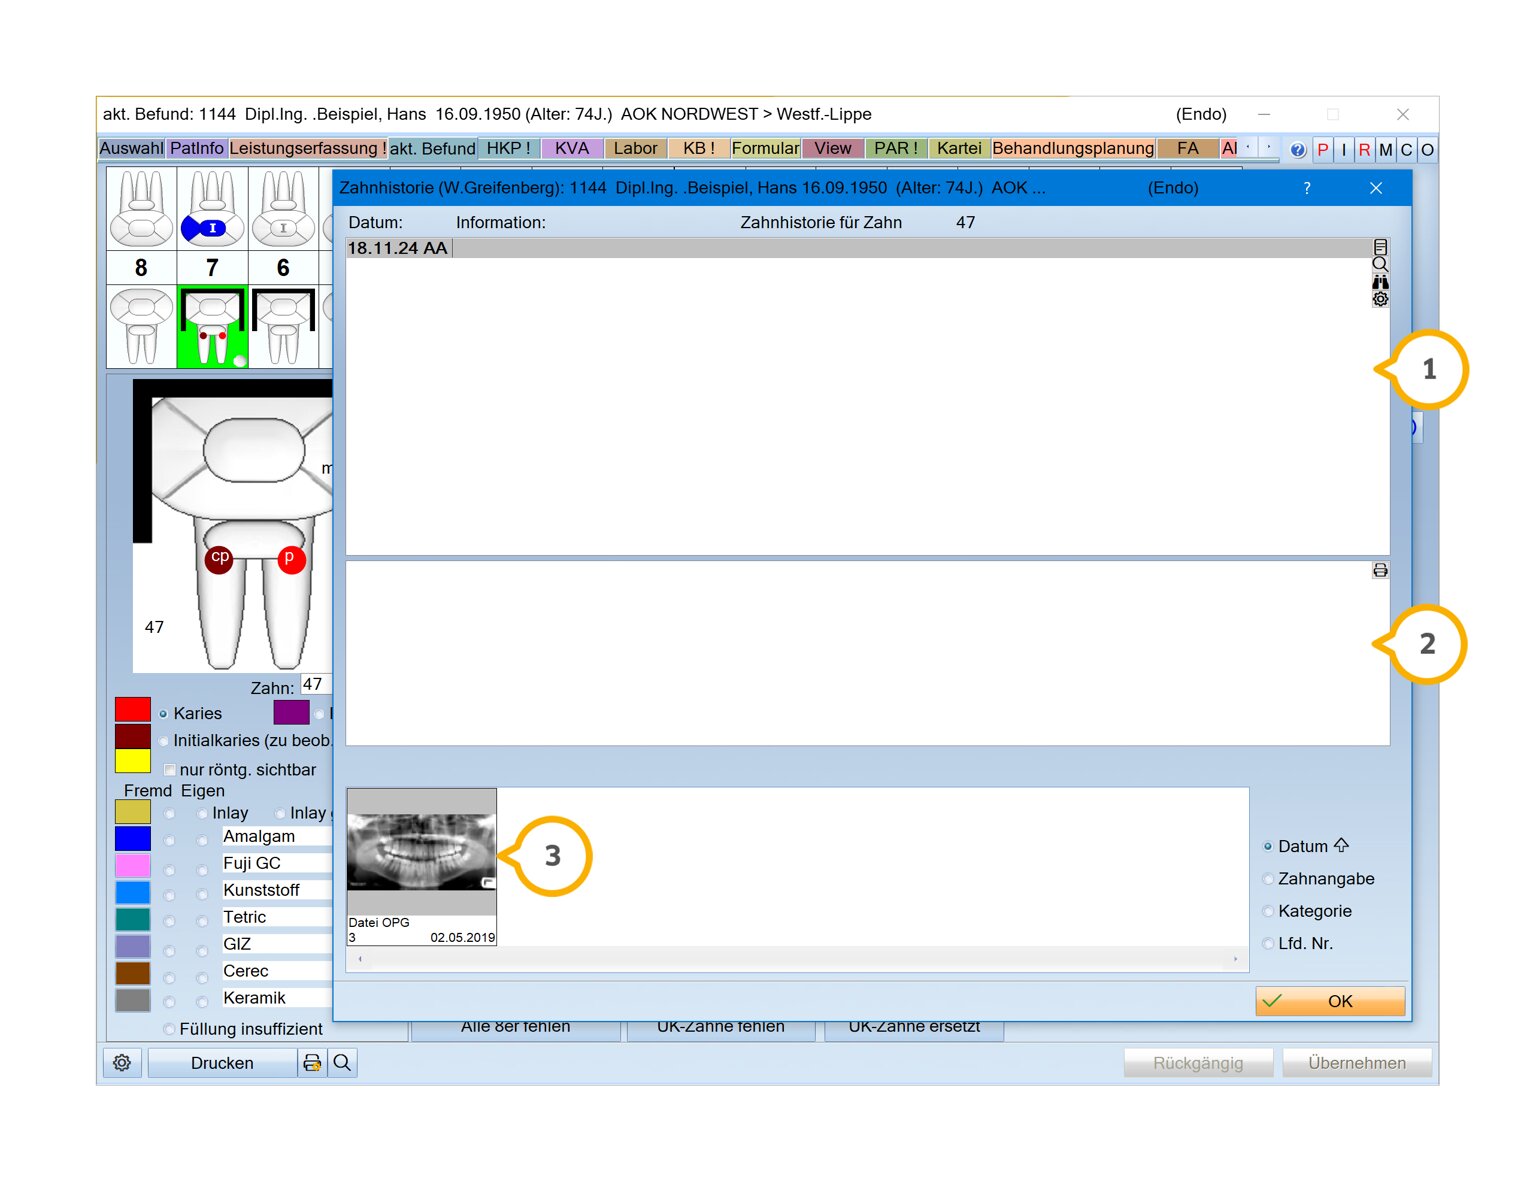Sort by Datum radio button
The image size is (1536, 1182).
click(x=1268, y=846)
